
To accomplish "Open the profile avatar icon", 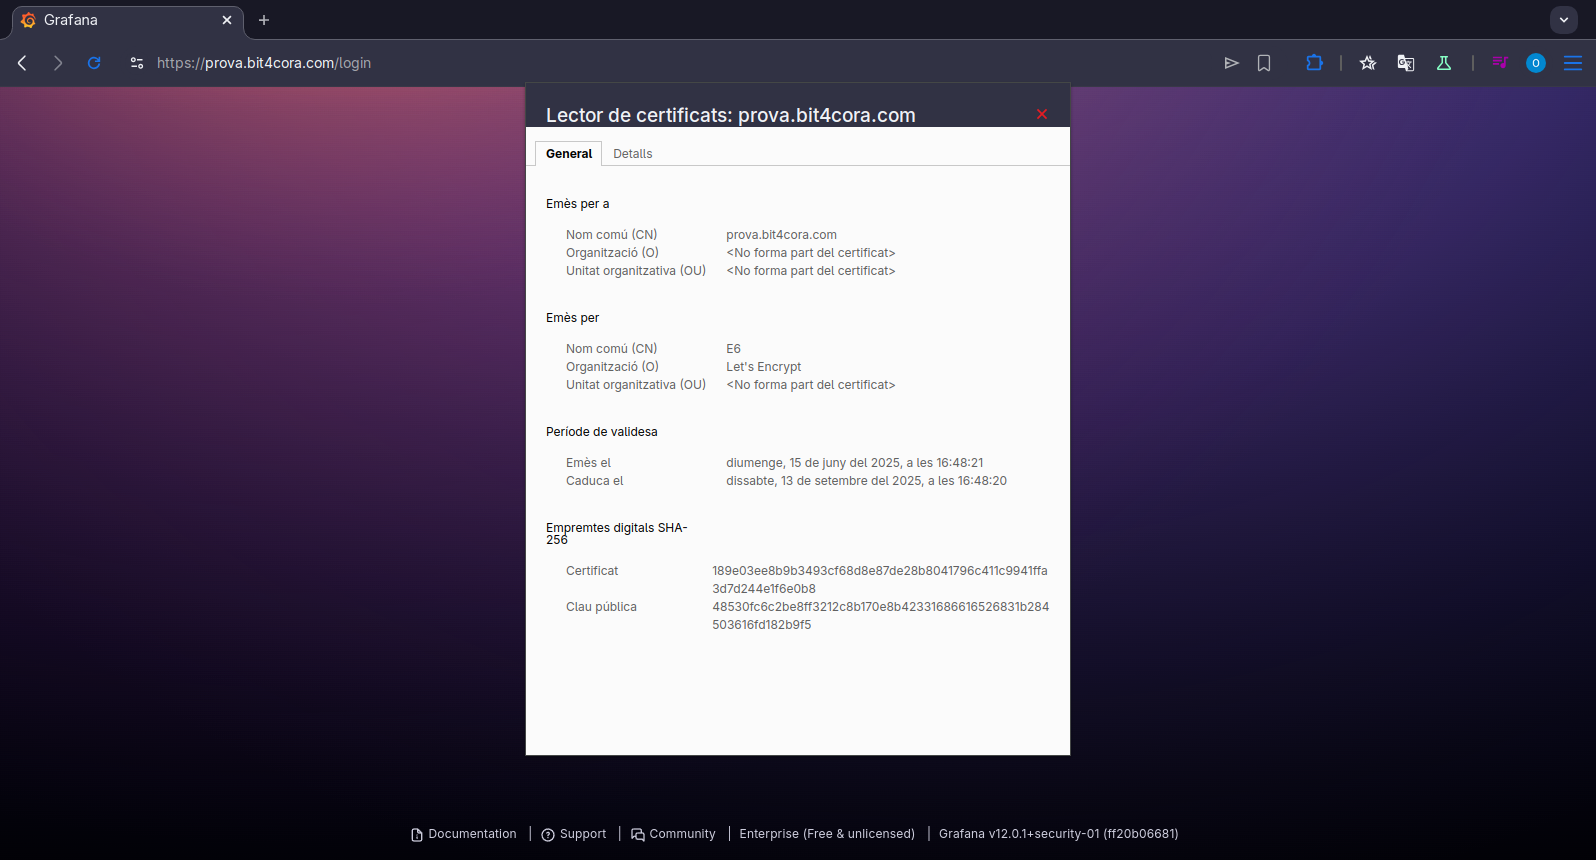I will (1536, 63).
